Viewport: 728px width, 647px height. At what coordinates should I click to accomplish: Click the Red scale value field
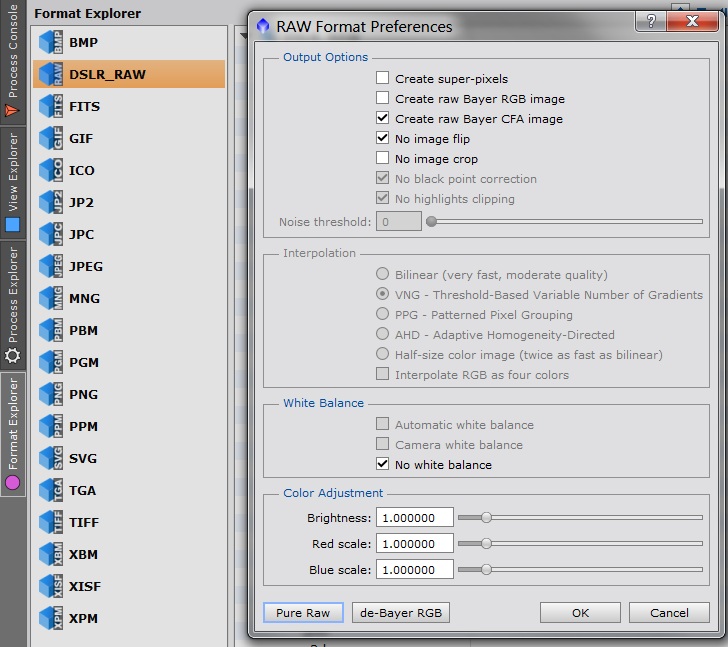pyautogui.click(x=415, y=543)
